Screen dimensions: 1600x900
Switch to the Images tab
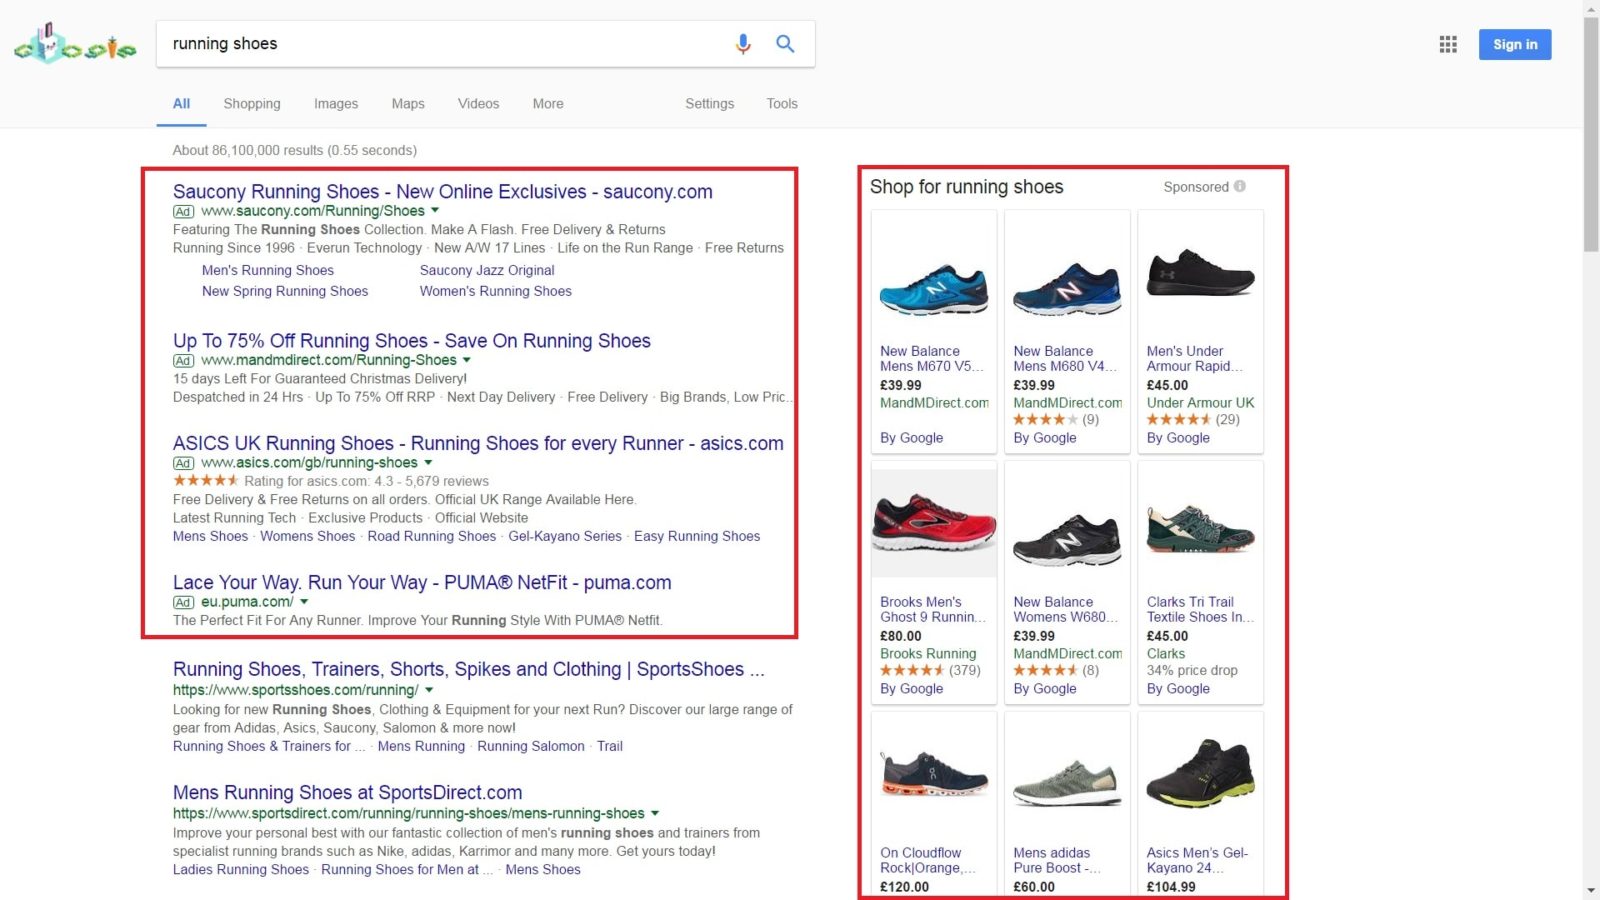point(336,103)
